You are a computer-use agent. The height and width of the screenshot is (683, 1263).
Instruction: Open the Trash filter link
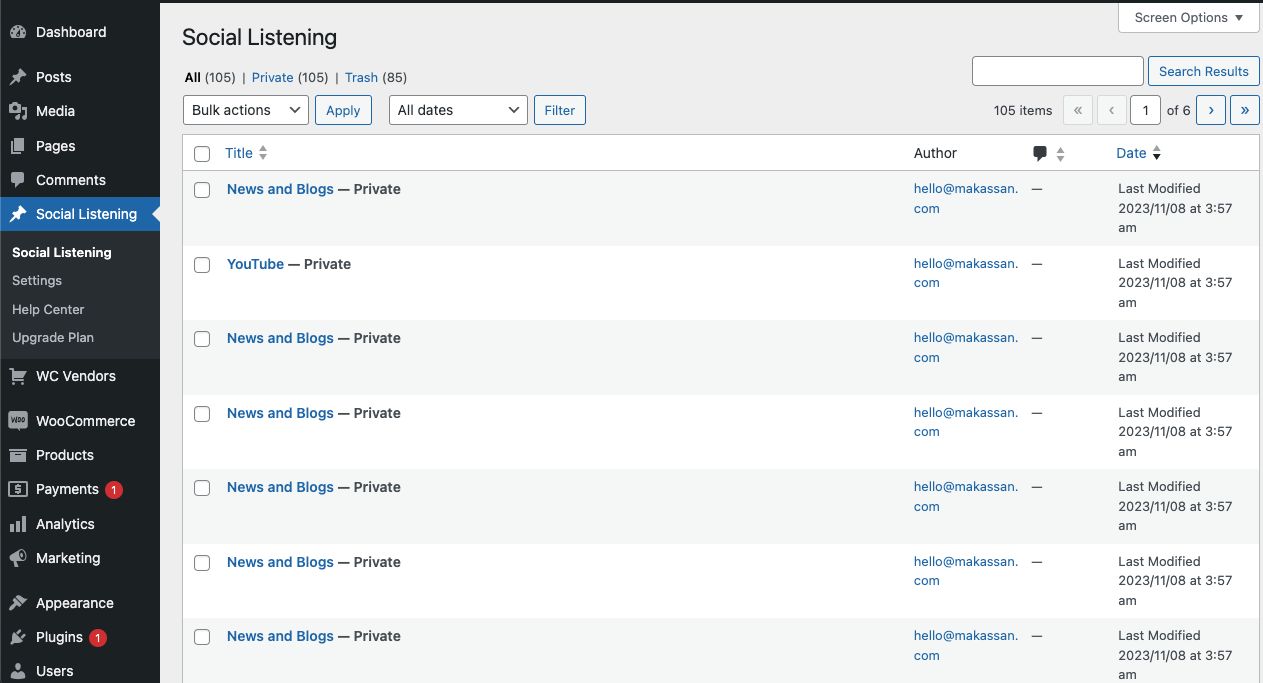tap(361, 77)
